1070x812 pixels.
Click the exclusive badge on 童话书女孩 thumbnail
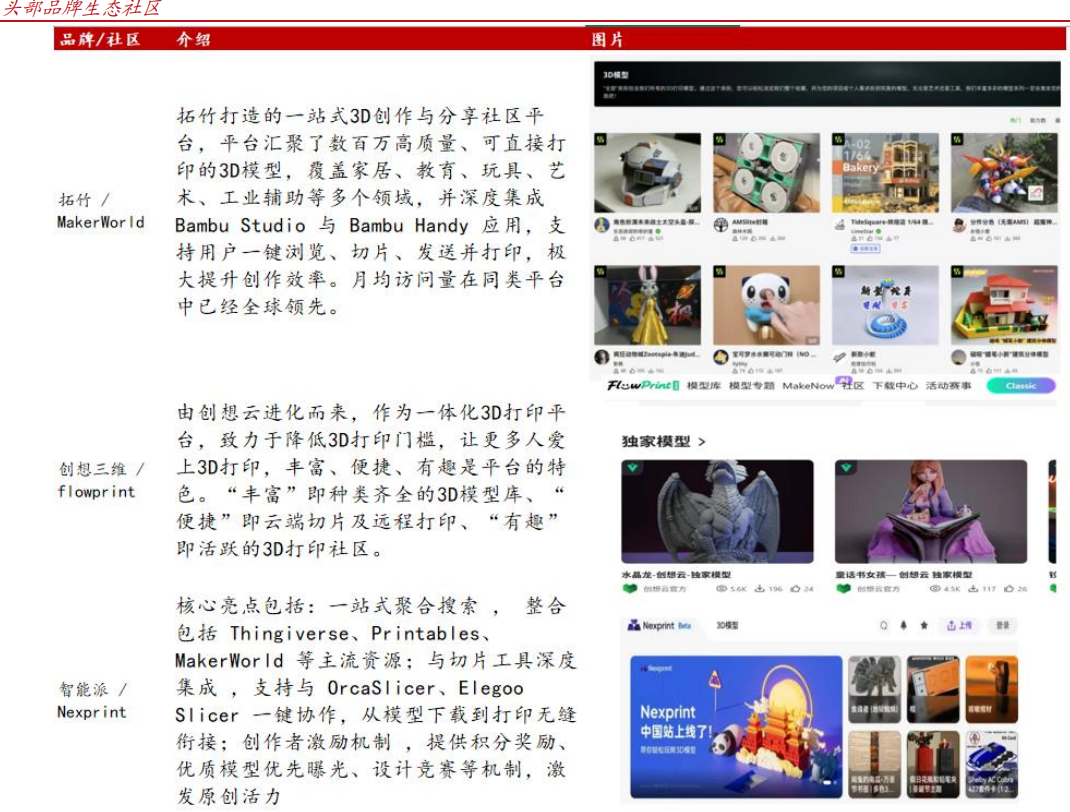[x=846, y=468]
